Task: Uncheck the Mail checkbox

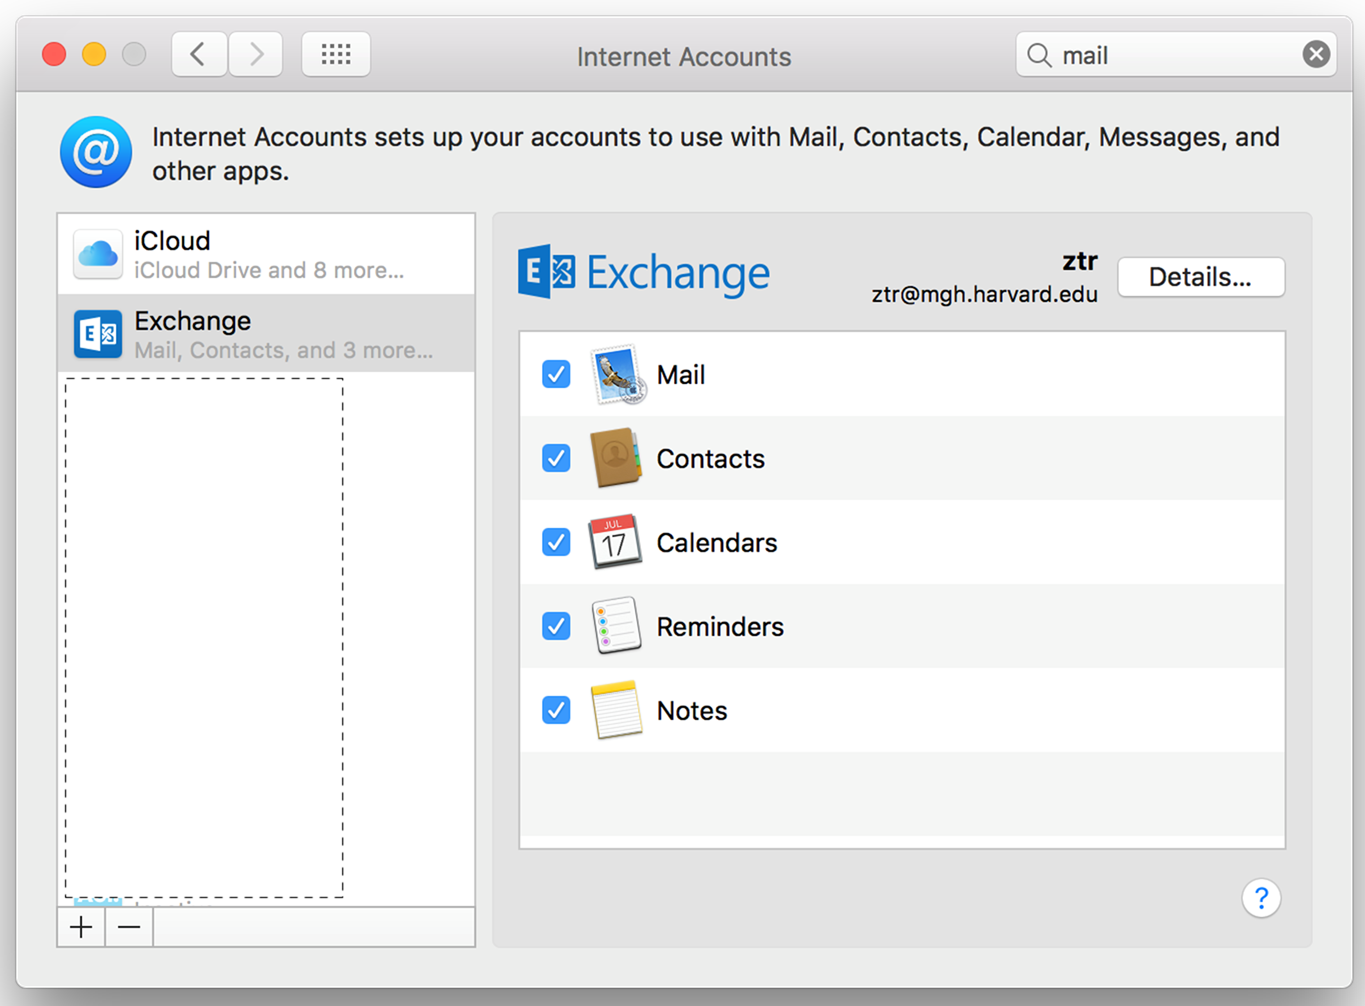Action: (556, 374)
